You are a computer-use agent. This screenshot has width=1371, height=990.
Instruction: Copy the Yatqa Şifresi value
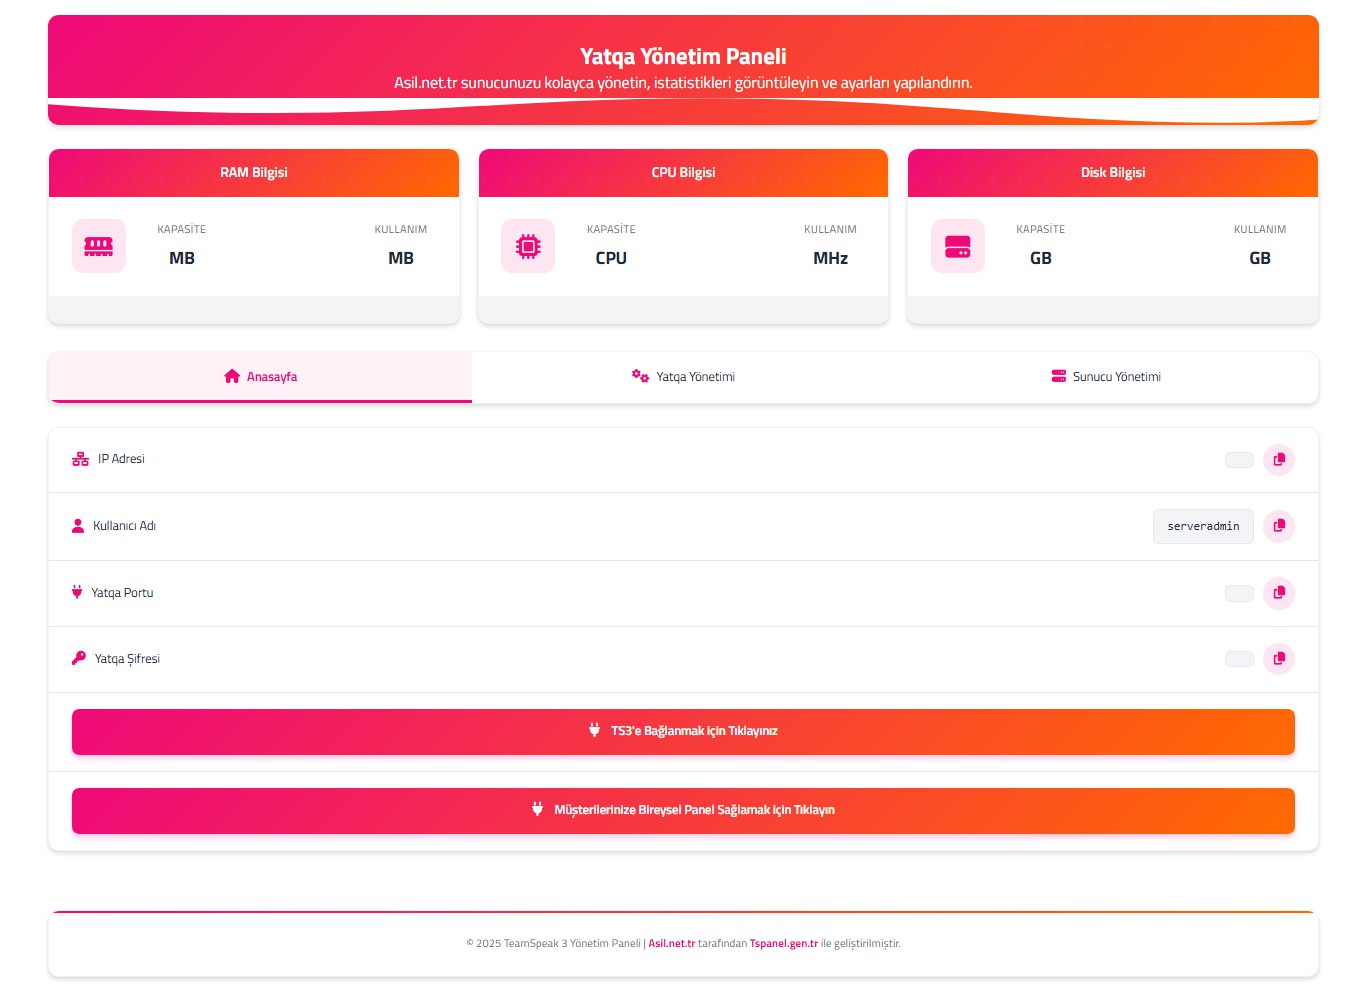click(x=1278, y=659)
